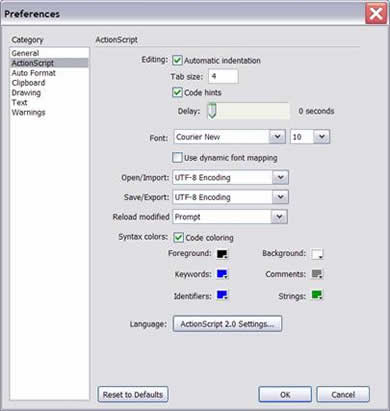Toggle Code coloring checkbox
The image size is (390, 411).
click(178, 237)
